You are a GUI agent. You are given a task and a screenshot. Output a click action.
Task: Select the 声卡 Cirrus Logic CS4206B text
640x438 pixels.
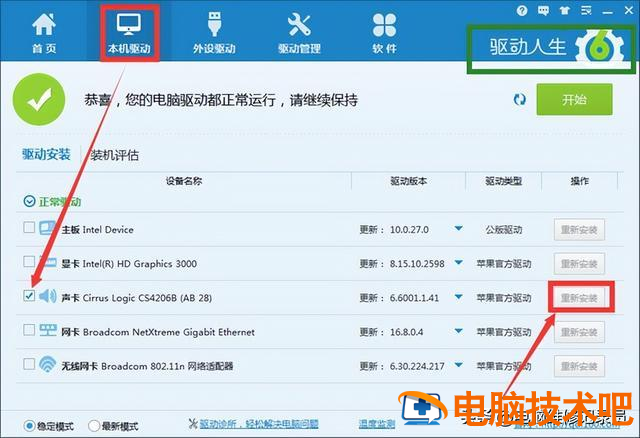tap(137, 298)
